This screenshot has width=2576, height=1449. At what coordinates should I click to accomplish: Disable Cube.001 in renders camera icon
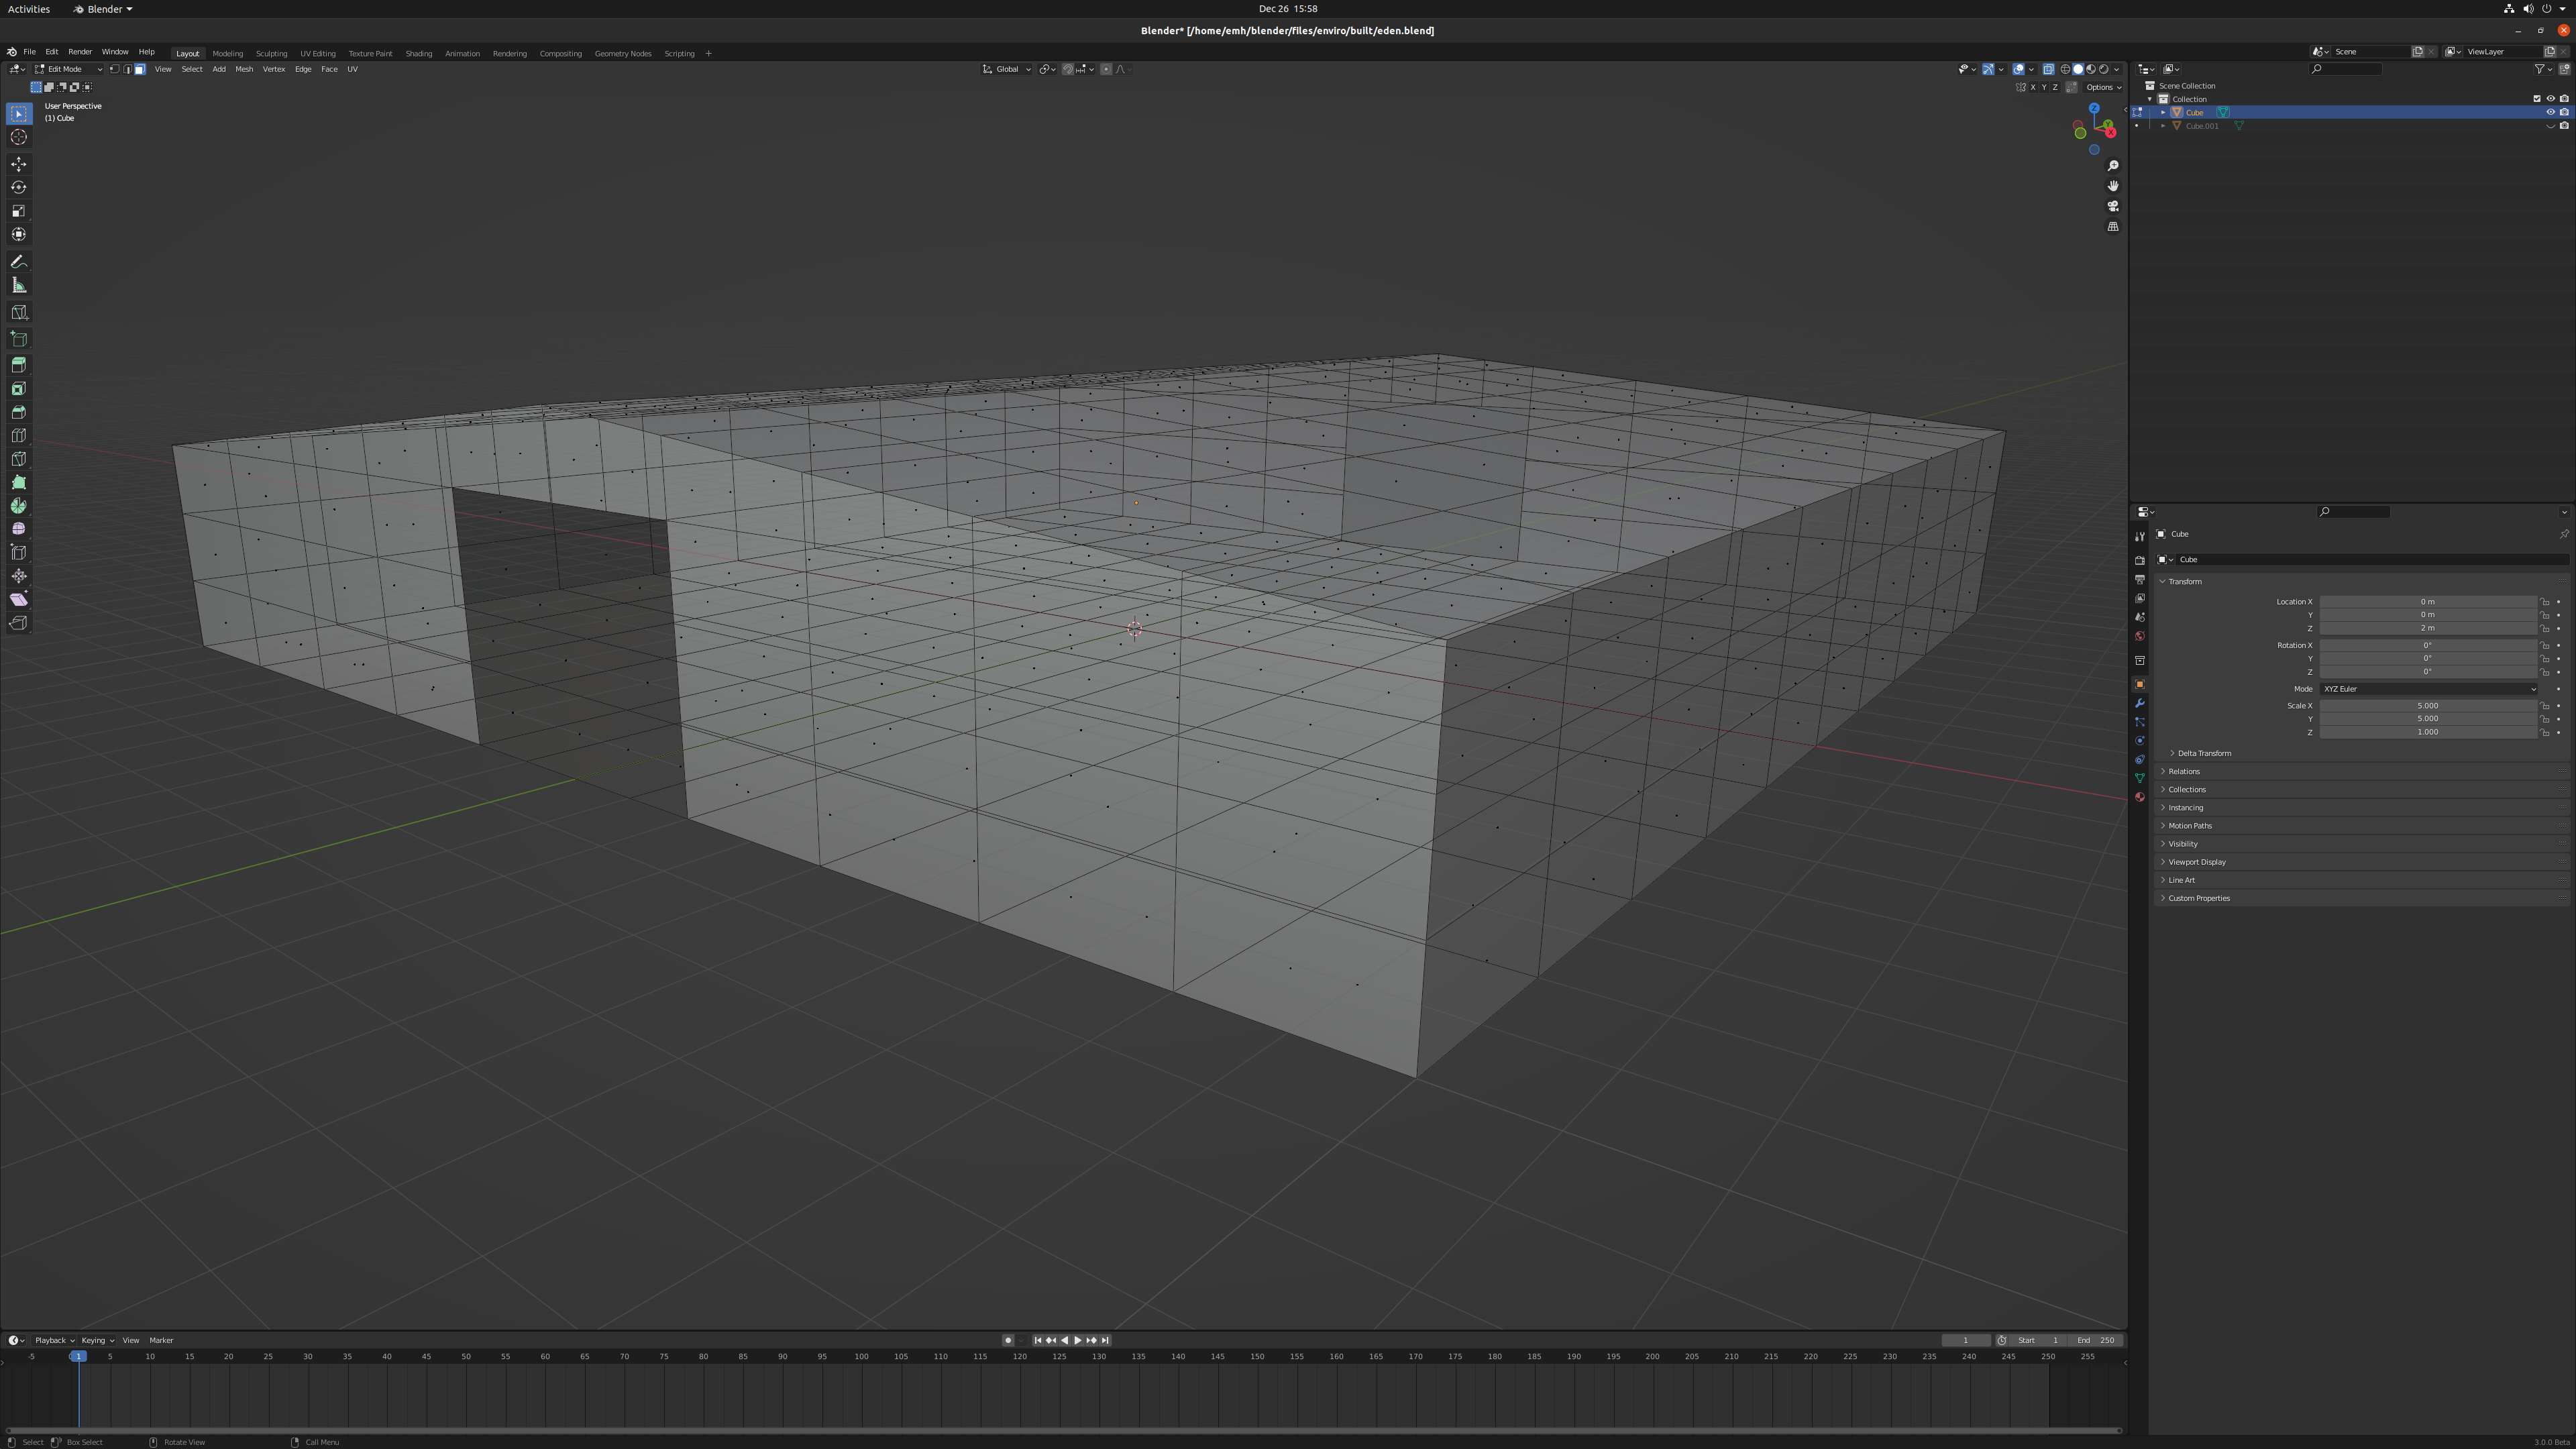pyautogui.click(x=2564, y=126)
